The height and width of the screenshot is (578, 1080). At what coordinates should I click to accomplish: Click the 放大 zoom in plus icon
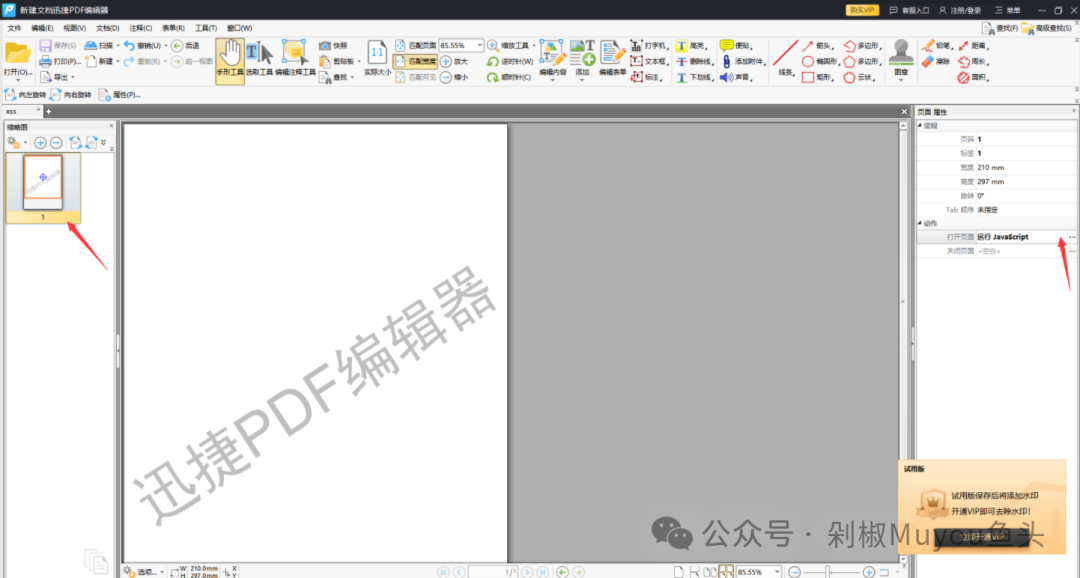click(446, 61)
